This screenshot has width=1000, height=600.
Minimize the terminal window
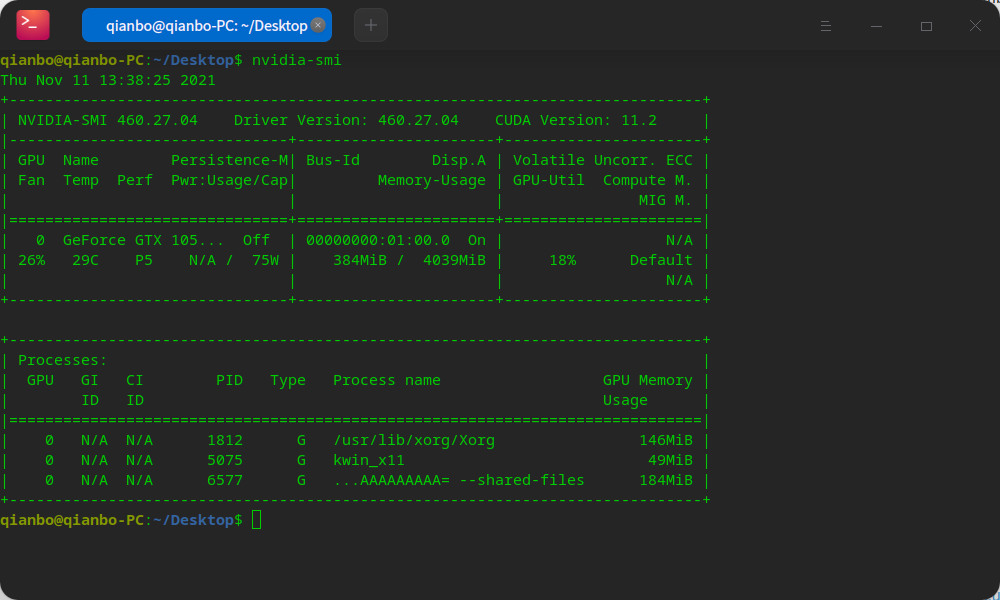876,26
